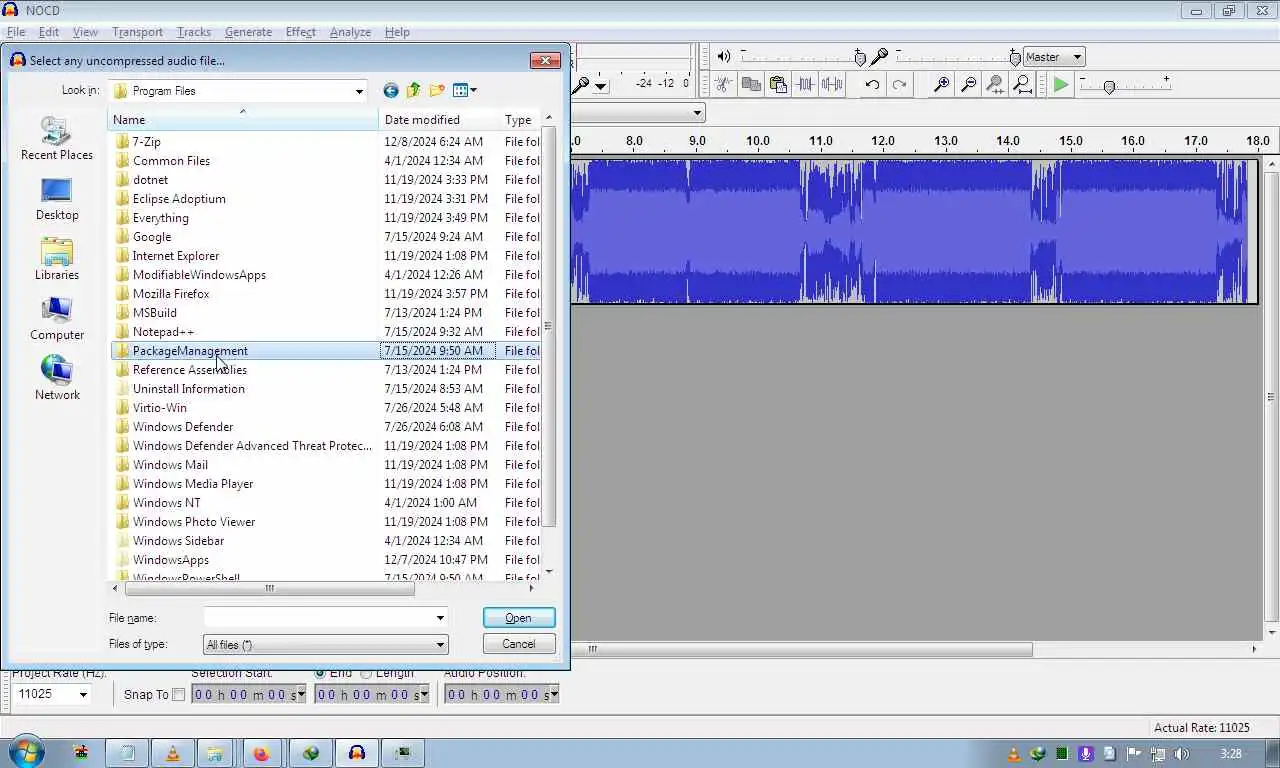This screenshot has width=1280, height=768.
Task: Click the Undo arrow icon
Action: (872, 85)
